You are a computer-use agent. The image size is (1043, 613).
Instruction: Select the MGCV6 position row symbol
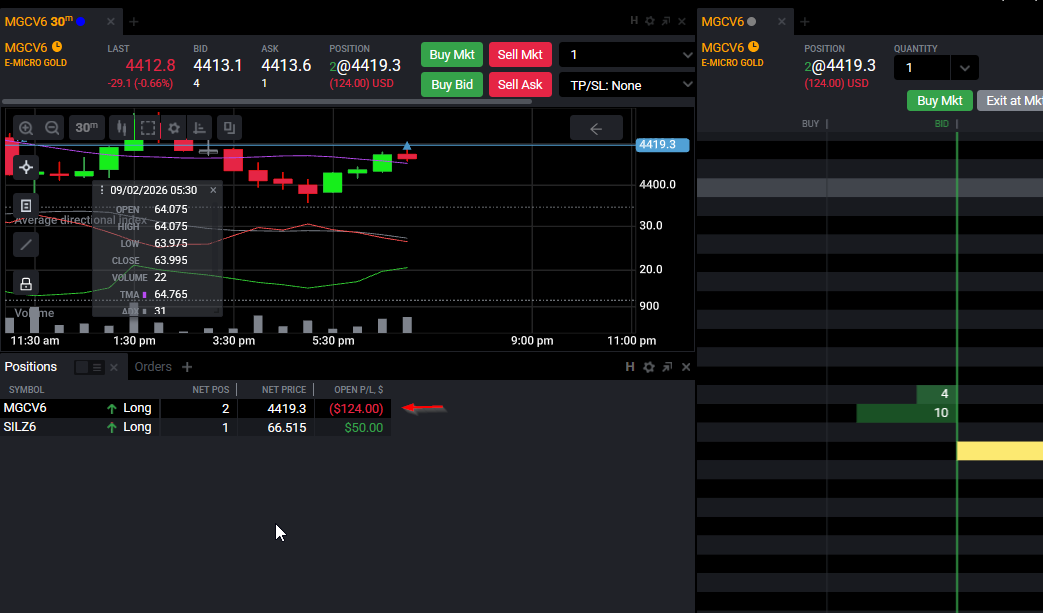point(25,408)
